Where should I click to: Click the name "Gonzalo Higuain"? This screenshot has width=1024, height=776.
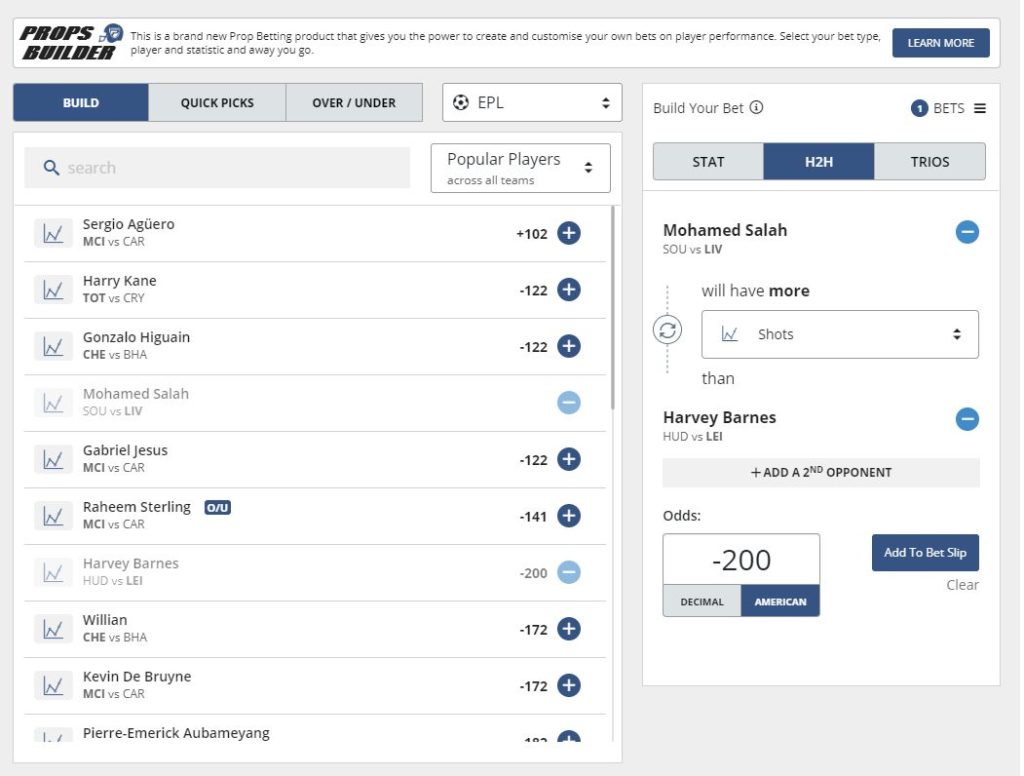coord(136,337)
